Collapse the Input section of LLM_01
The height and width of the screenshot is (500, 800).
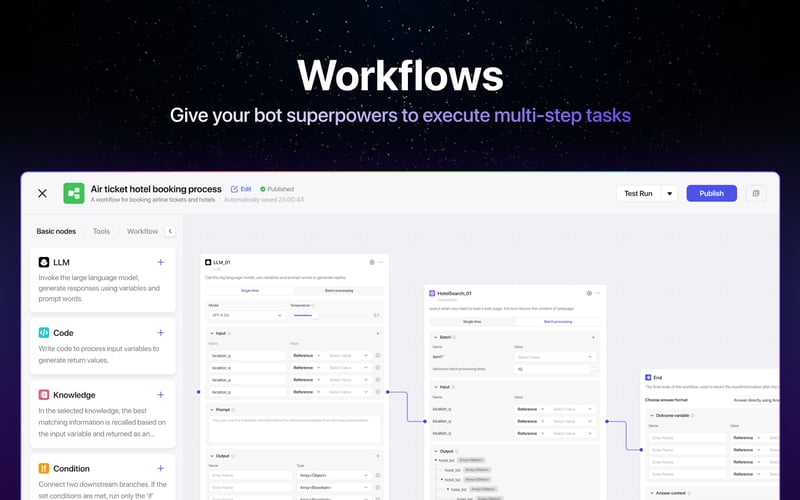[x=212, y=333]
